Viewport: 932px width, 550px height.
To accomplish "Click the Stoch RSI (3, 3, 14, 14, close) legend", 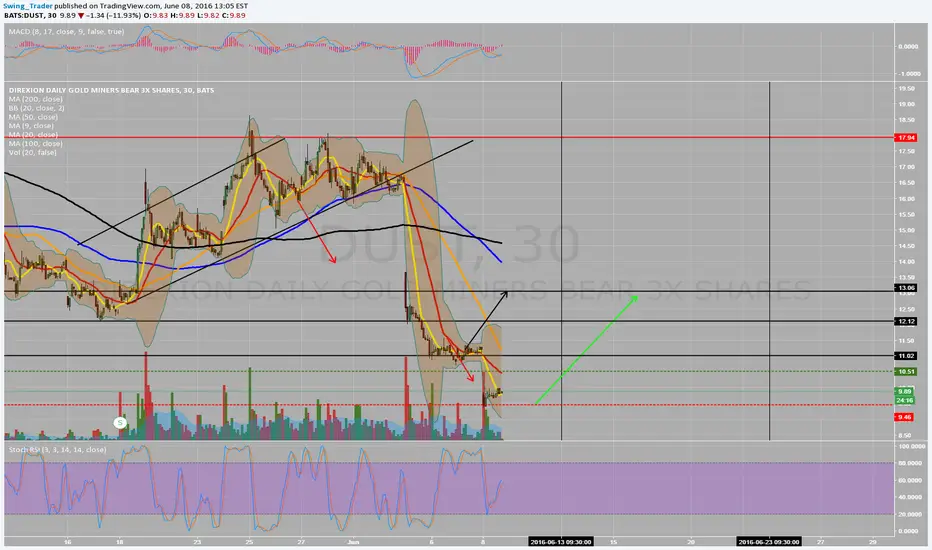I will click(x=58, y=450).
